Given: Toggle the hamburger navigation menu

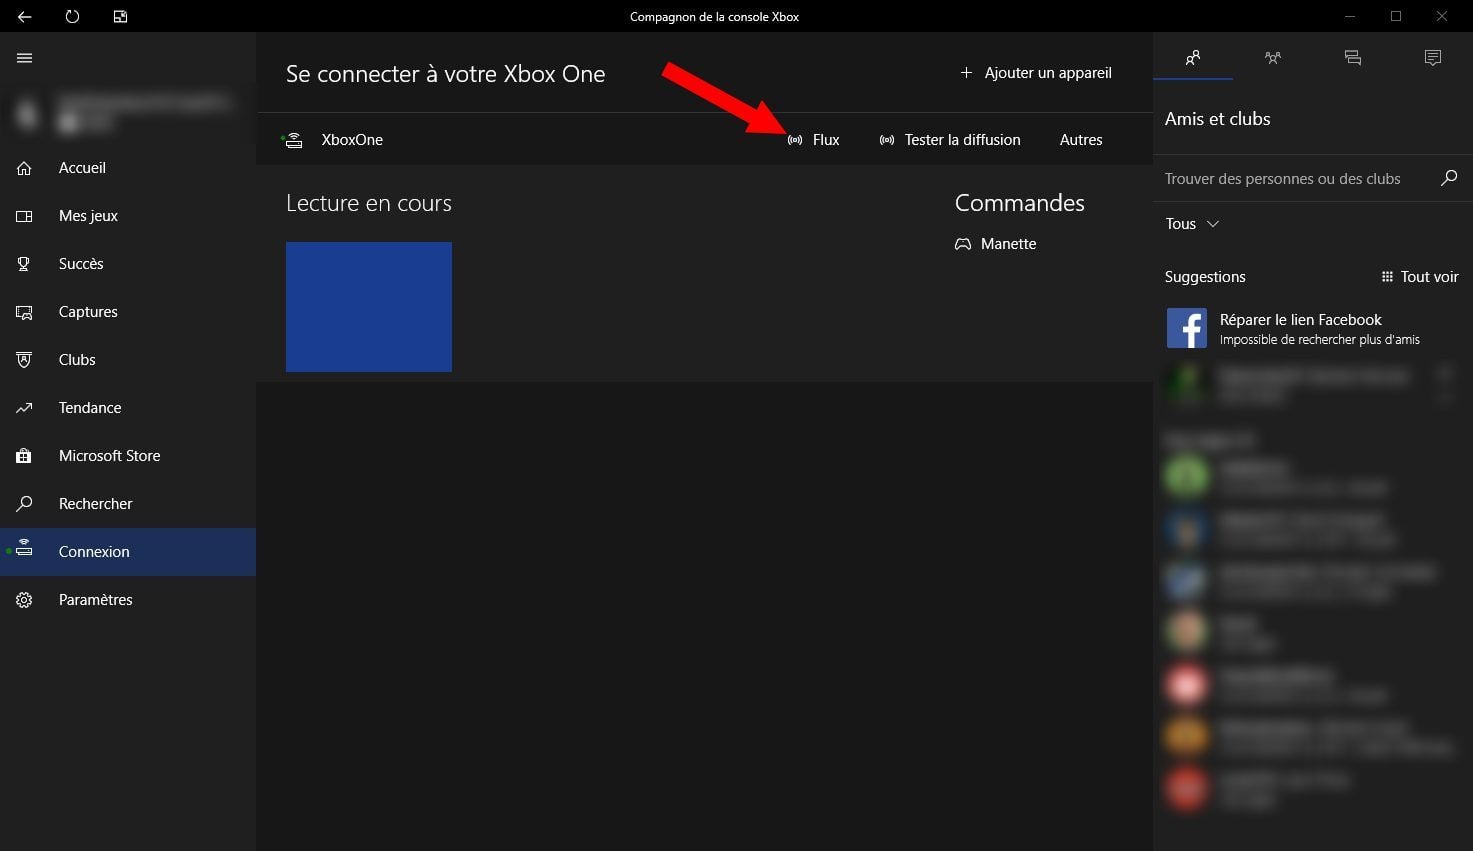Looking at the screenshot, I should point(25,58).
